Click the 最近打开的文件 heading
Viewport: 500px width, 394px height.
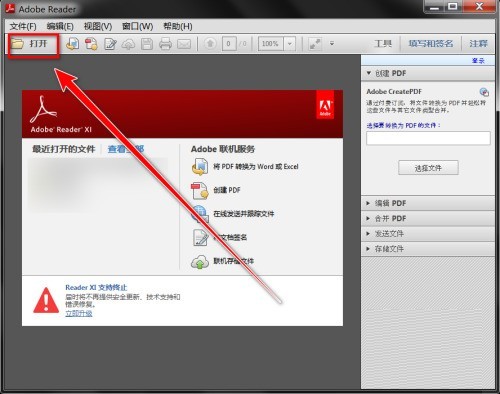(64, 149)
